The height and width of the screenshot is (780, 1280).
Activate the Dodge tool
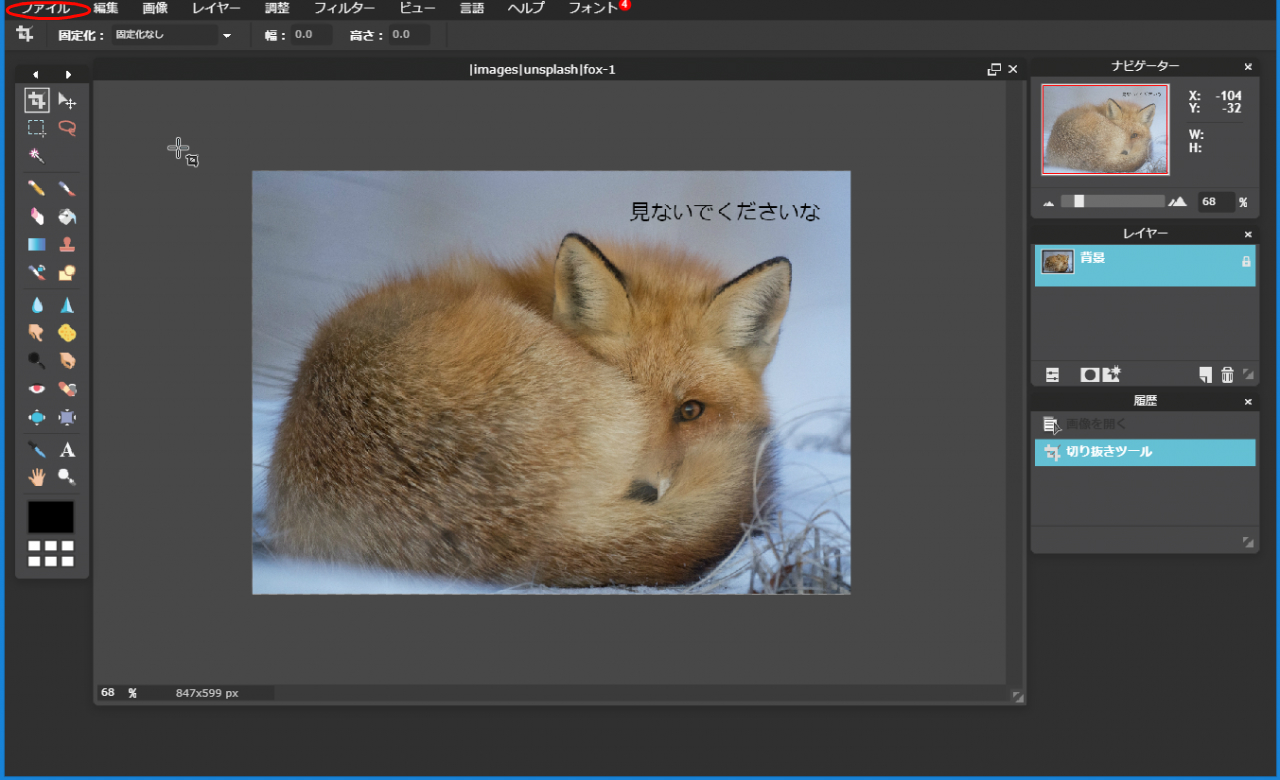37,361
